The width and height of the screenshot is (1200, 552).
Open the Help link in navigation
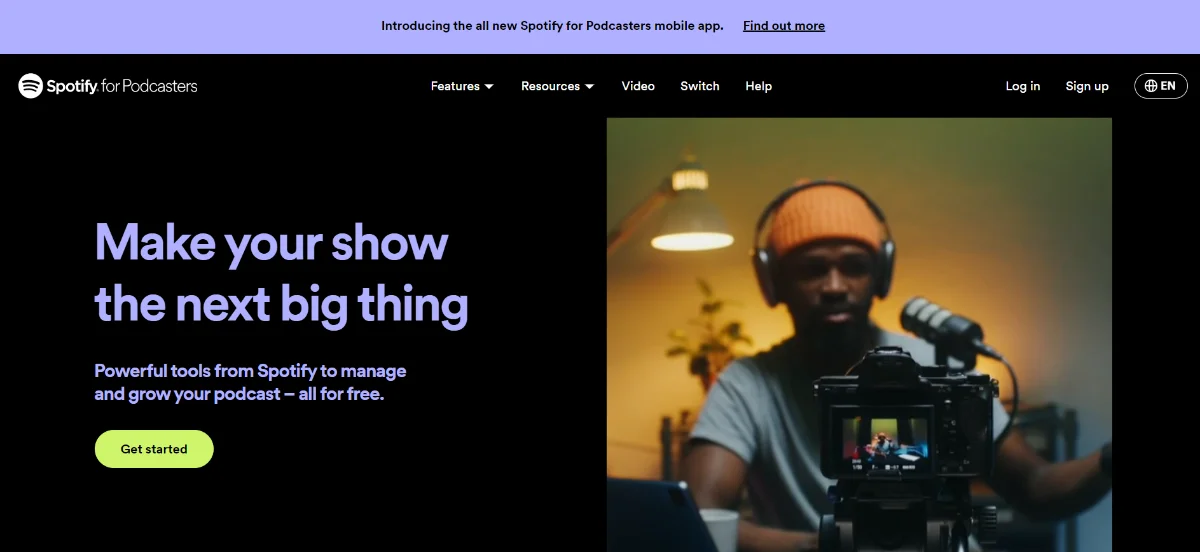(x=759, y=86)
